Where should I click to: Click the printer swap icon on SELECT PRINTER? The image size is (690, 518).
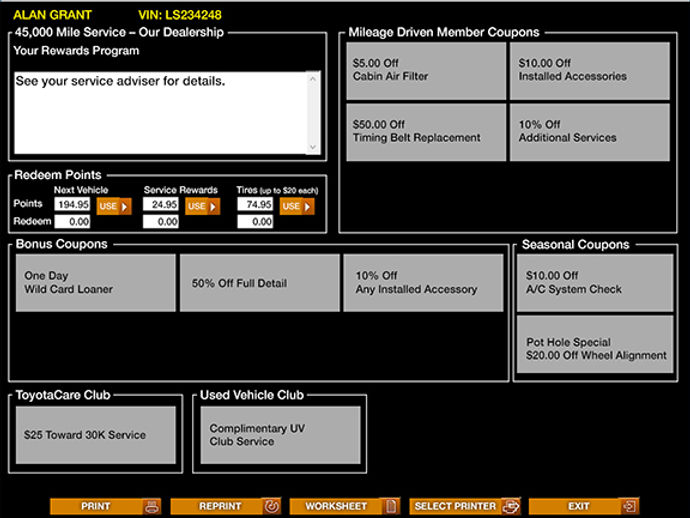511,506
